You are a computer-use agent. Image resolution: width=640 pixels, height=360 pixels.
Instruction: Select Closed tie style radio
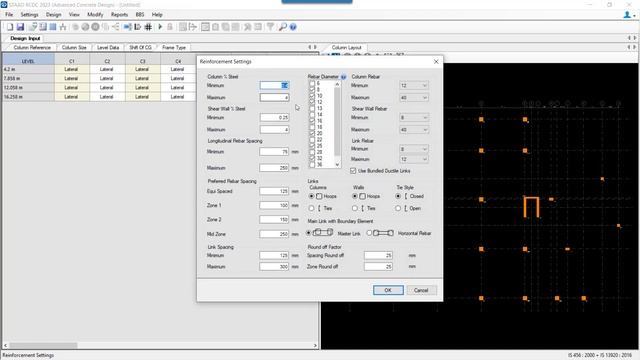click(398, 196)
